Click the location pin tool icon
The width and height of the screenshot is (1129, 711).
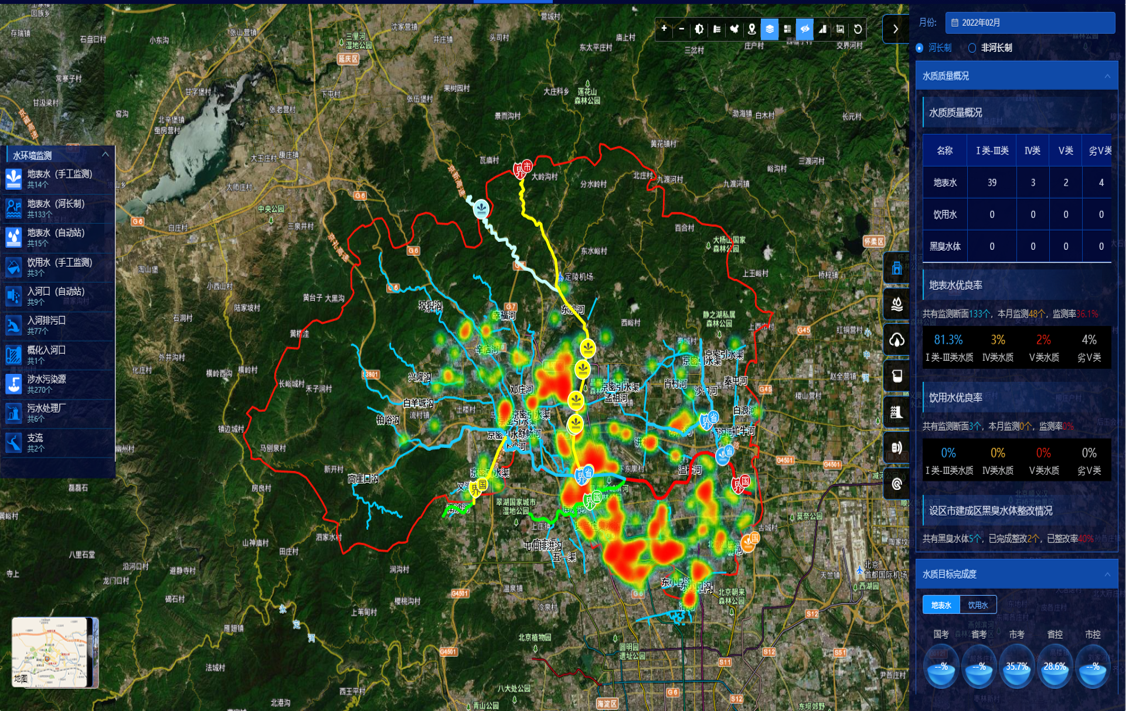tap(752, 29)
